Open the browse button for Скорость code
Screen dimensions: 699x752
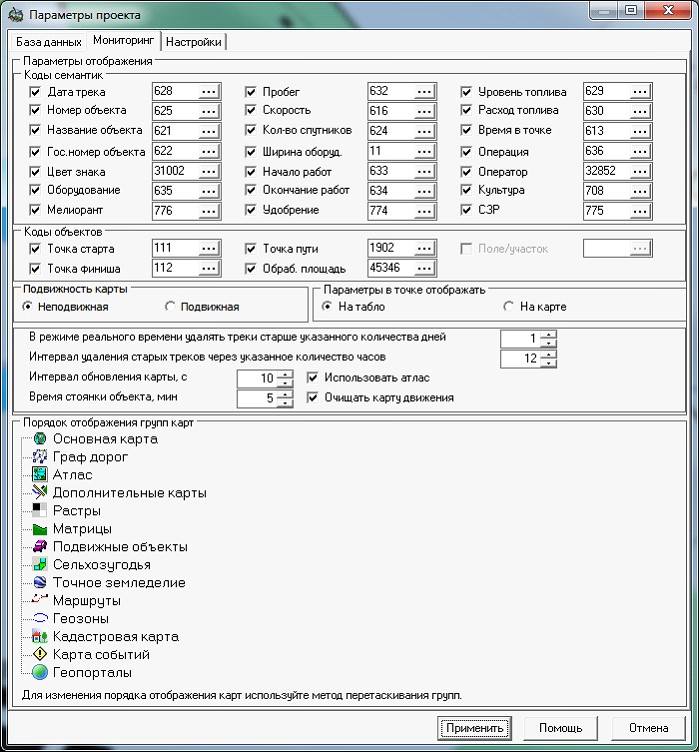(425, 111)
